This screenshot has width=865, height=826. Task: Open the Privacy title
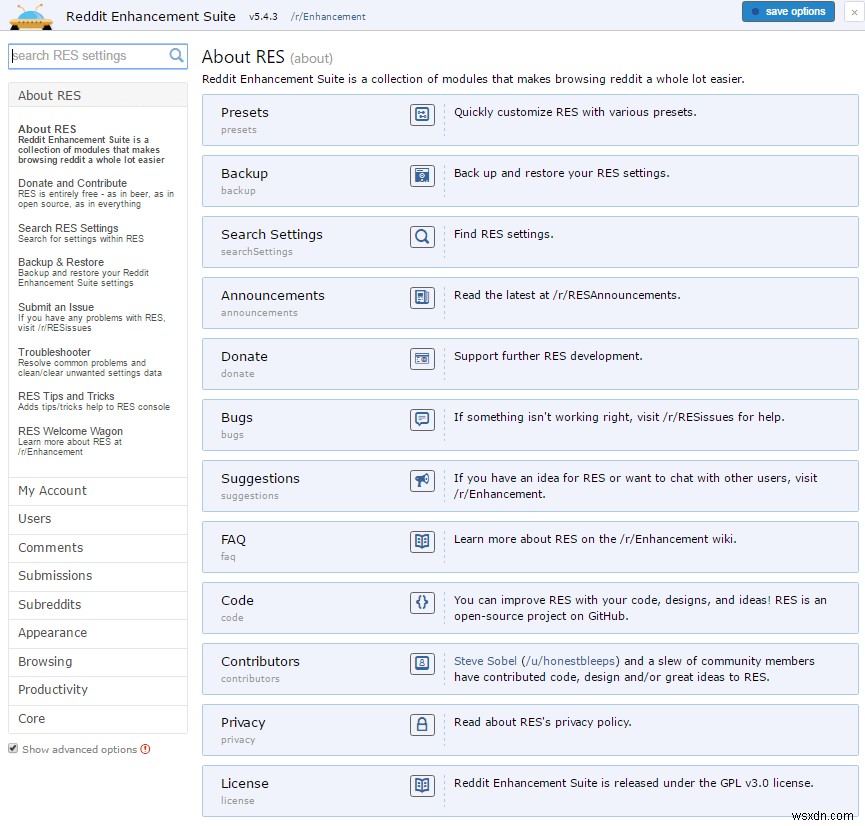click(243, 723)
